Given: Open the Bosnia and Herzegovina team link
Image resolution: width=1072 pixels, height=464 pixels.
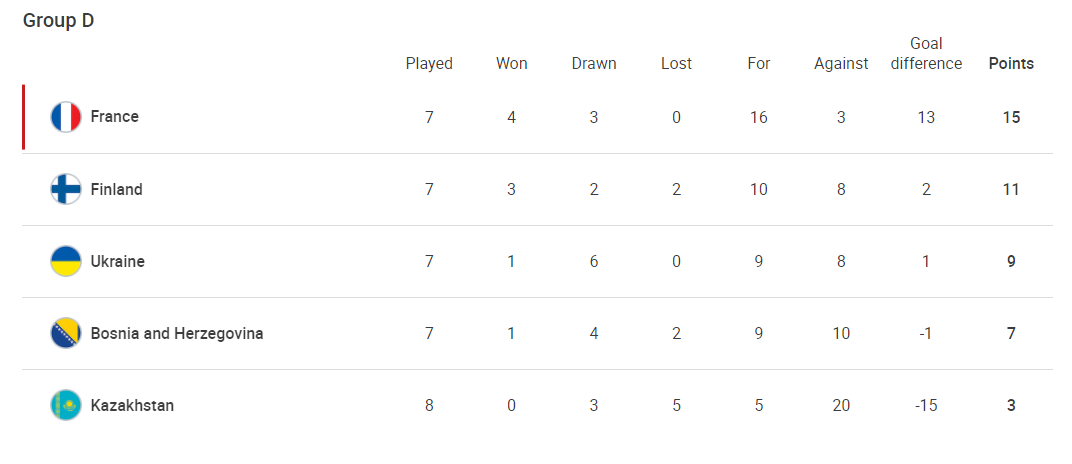Looking at the screenshot, I should tap(176, 333).
